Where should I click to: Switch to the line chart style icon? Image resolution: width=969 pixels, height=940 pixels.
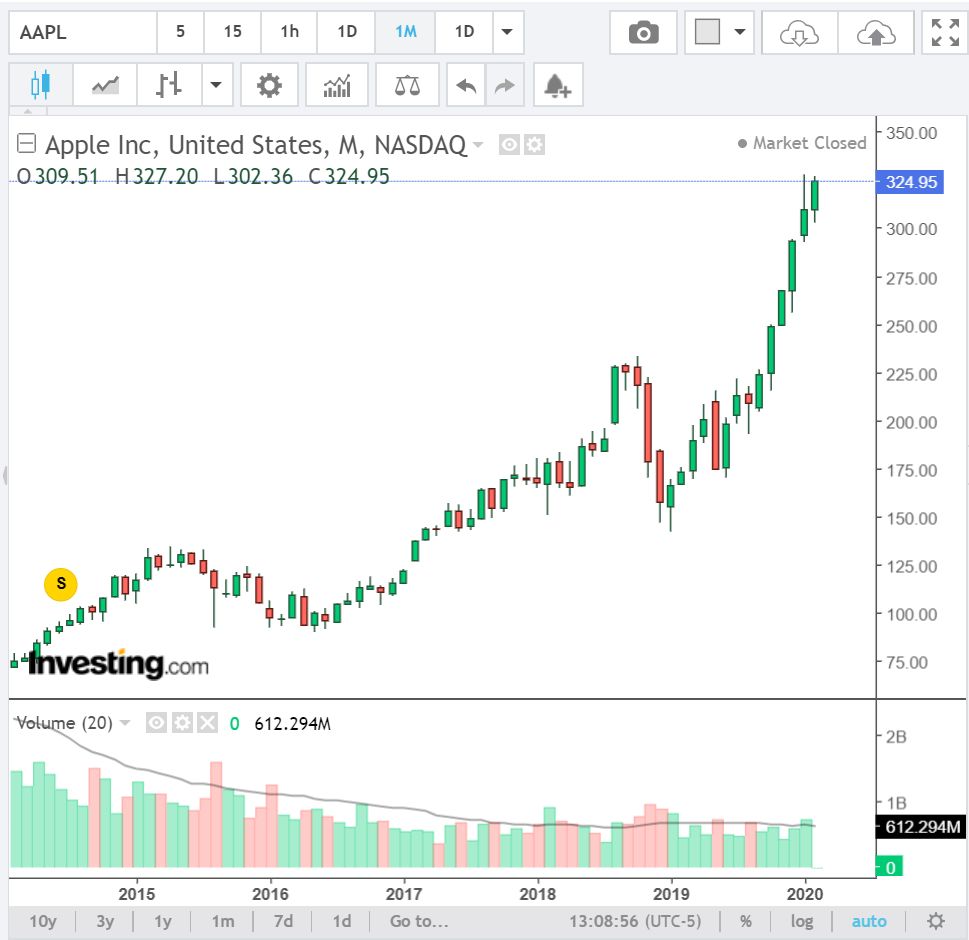pos(106,86)
